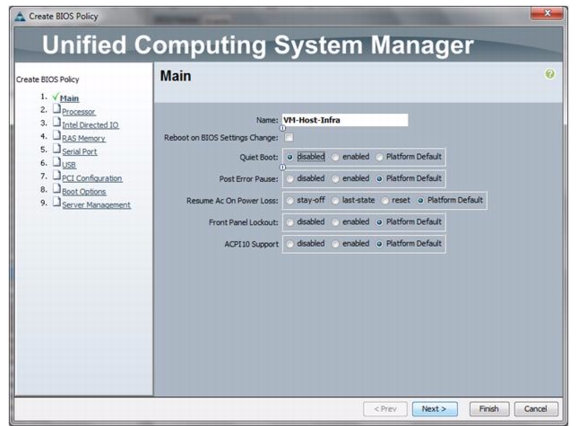Screen dimensions: 576x426
Task: Set ACPI10 Support to enabled
Action: (335, 244)
